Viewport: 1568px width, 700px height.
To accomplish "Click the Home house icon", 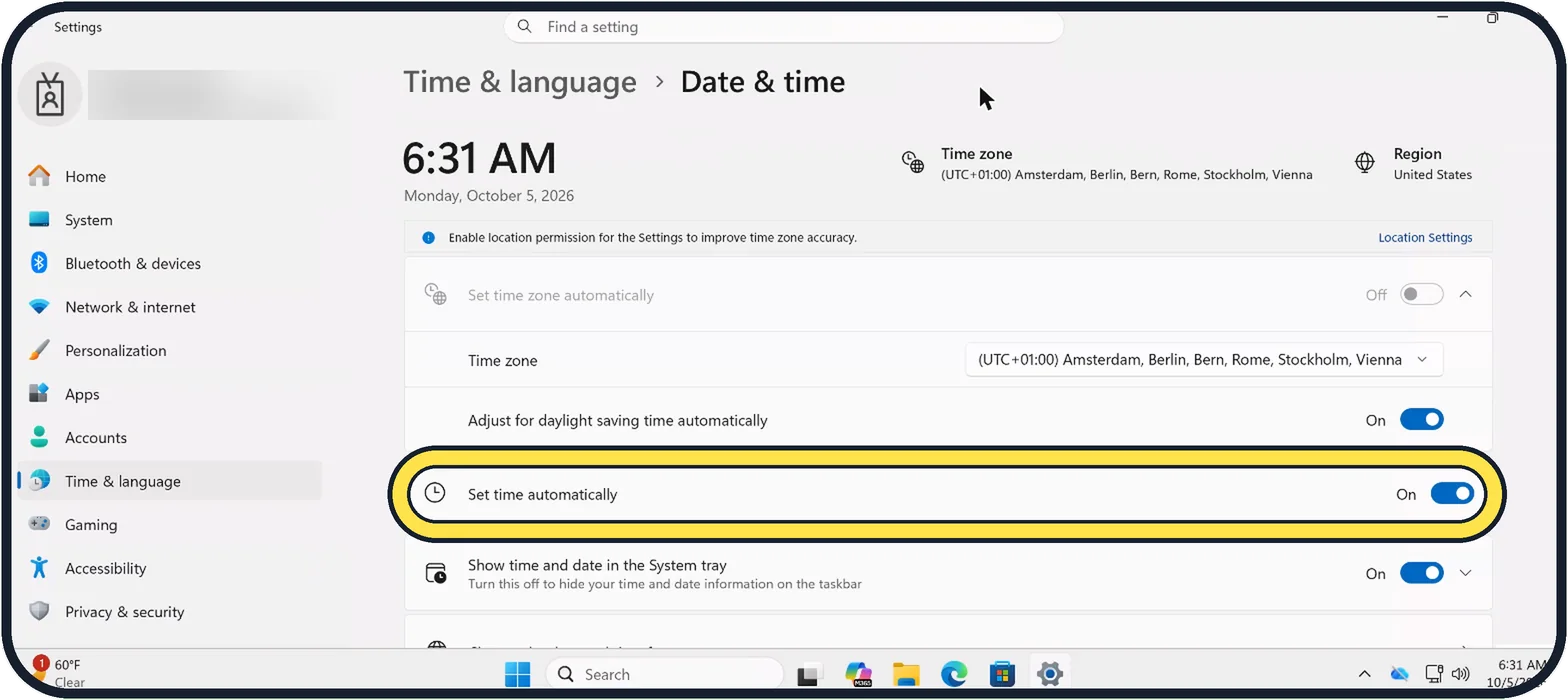I will 39,176.
